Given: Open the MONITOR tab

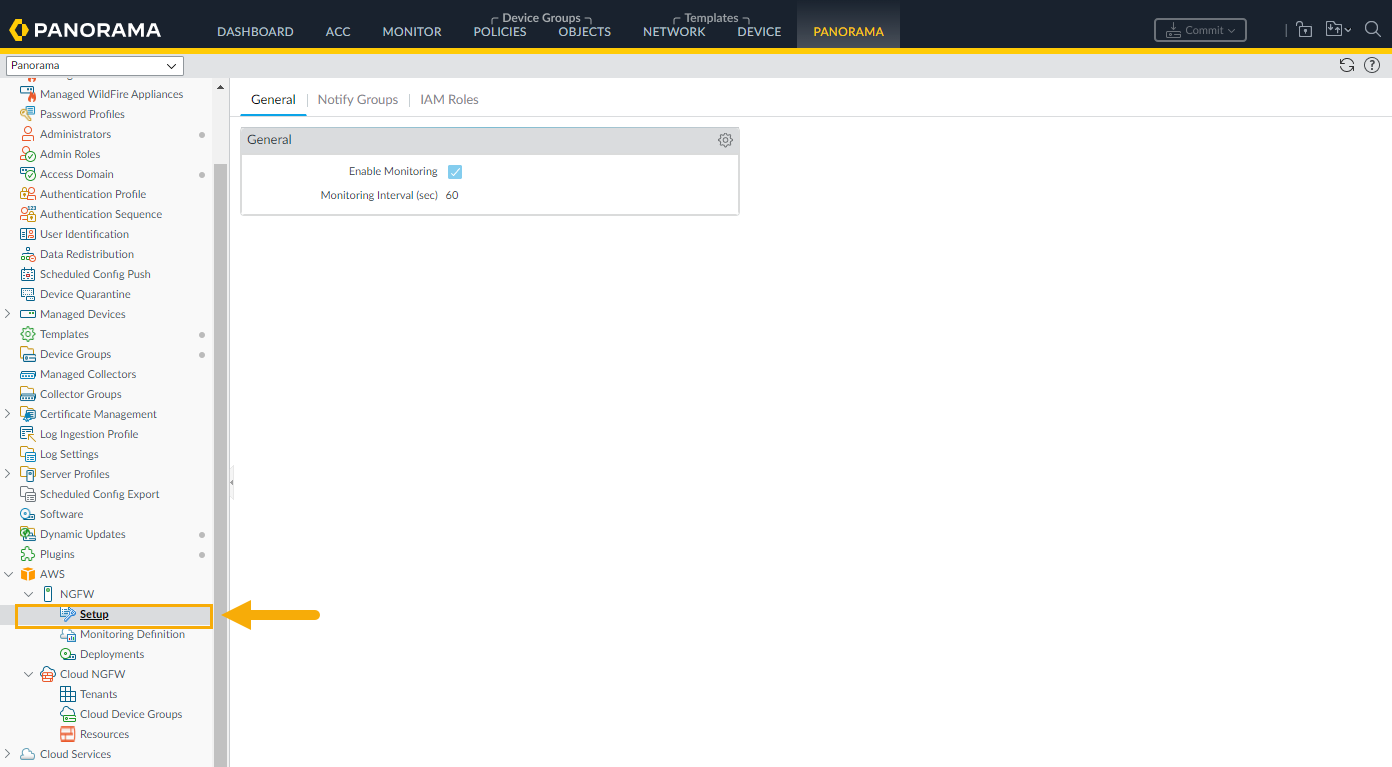Looking at the screenshot, I should 412,32.
